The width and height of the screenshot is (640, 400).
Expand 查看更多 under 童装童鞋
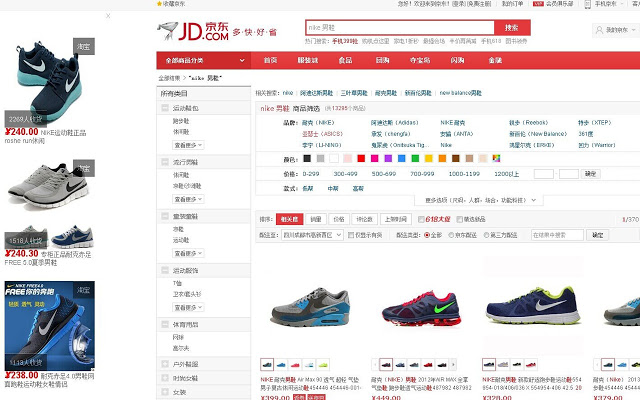click(x=188, y=253)
